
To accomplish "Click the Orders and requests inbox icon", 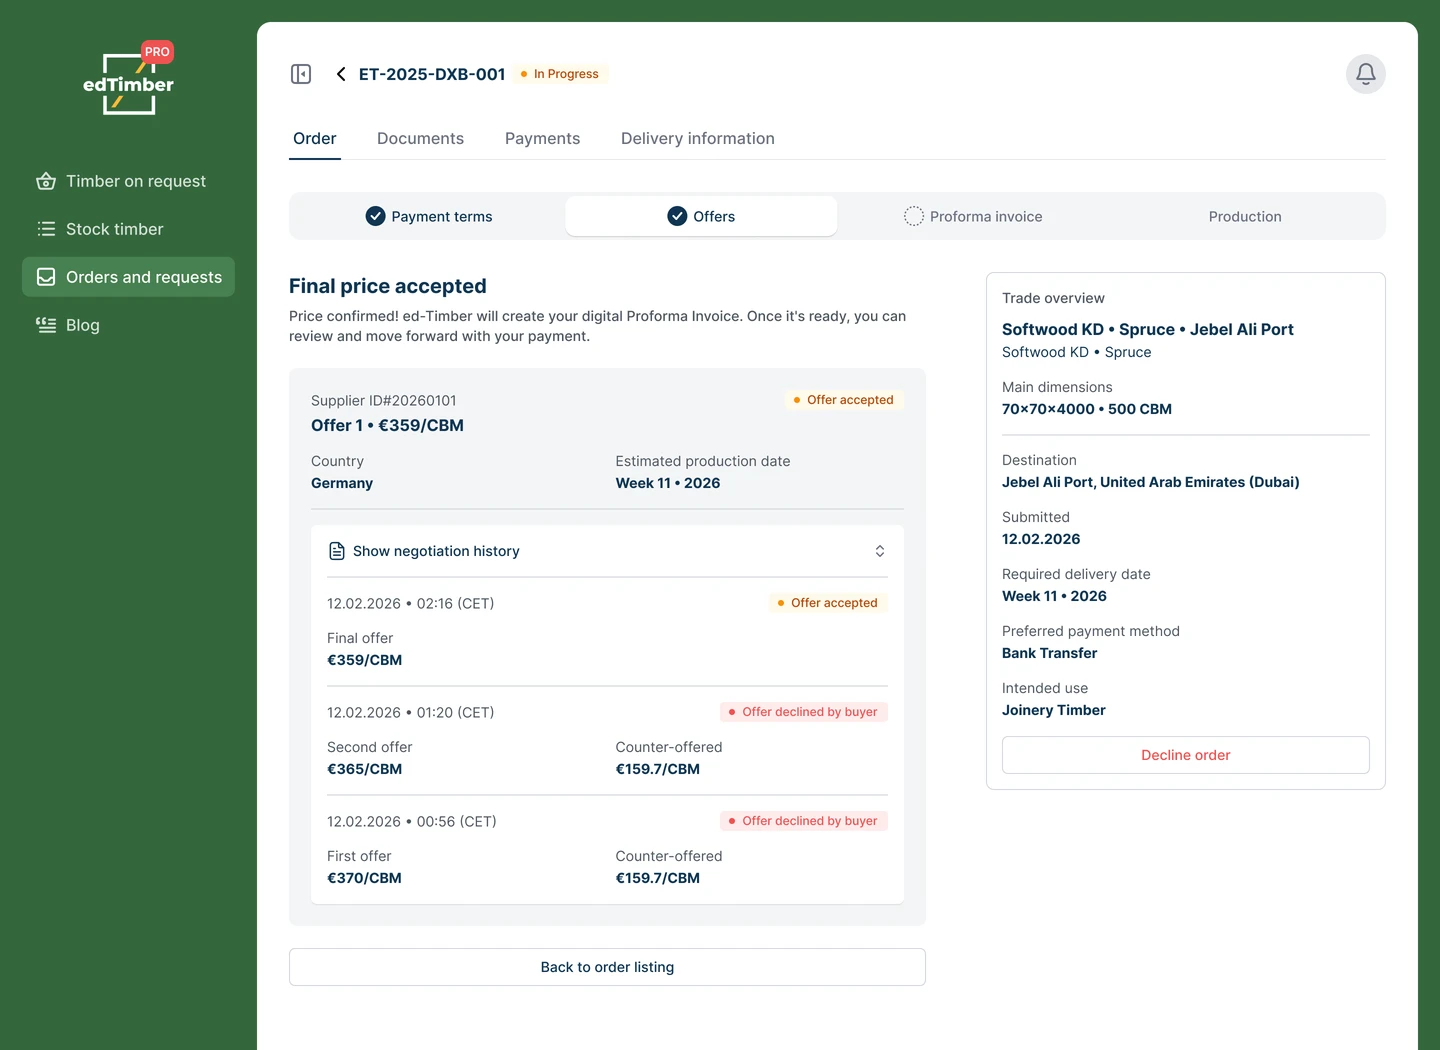I will pyautogui.click(x=46, y=277).
